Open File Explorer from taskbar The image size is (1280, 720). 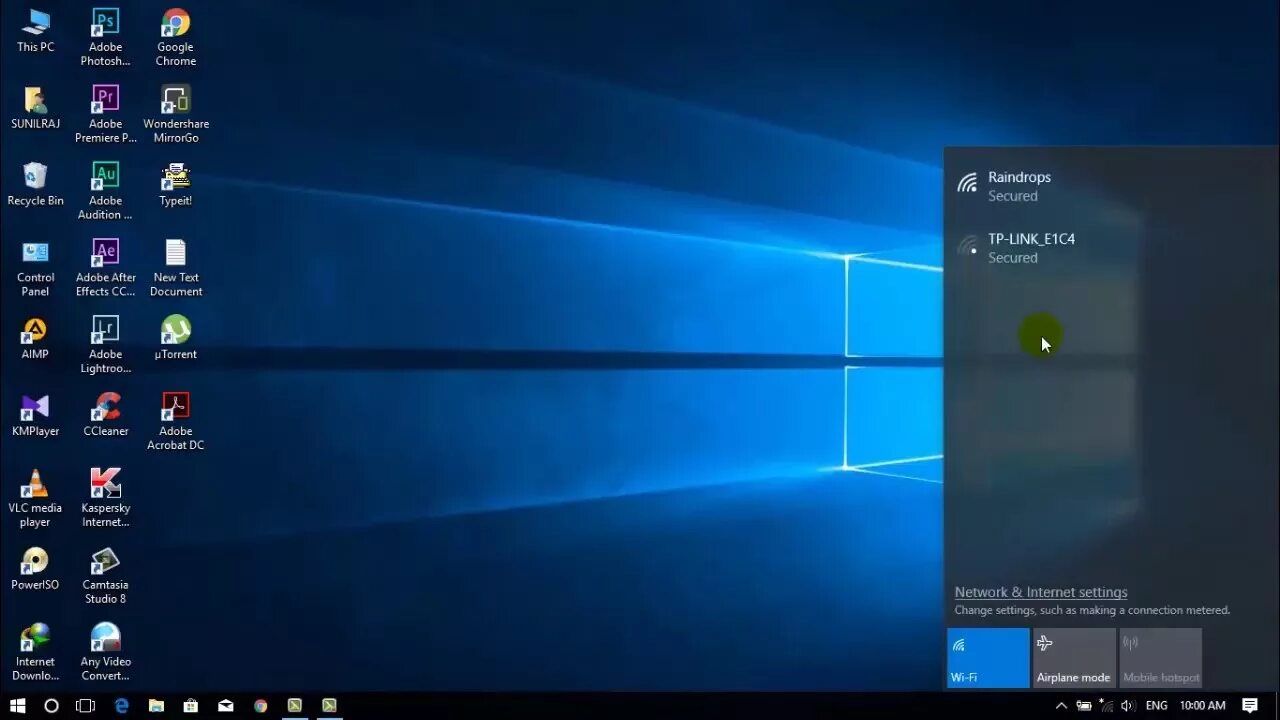click(156, 706)
